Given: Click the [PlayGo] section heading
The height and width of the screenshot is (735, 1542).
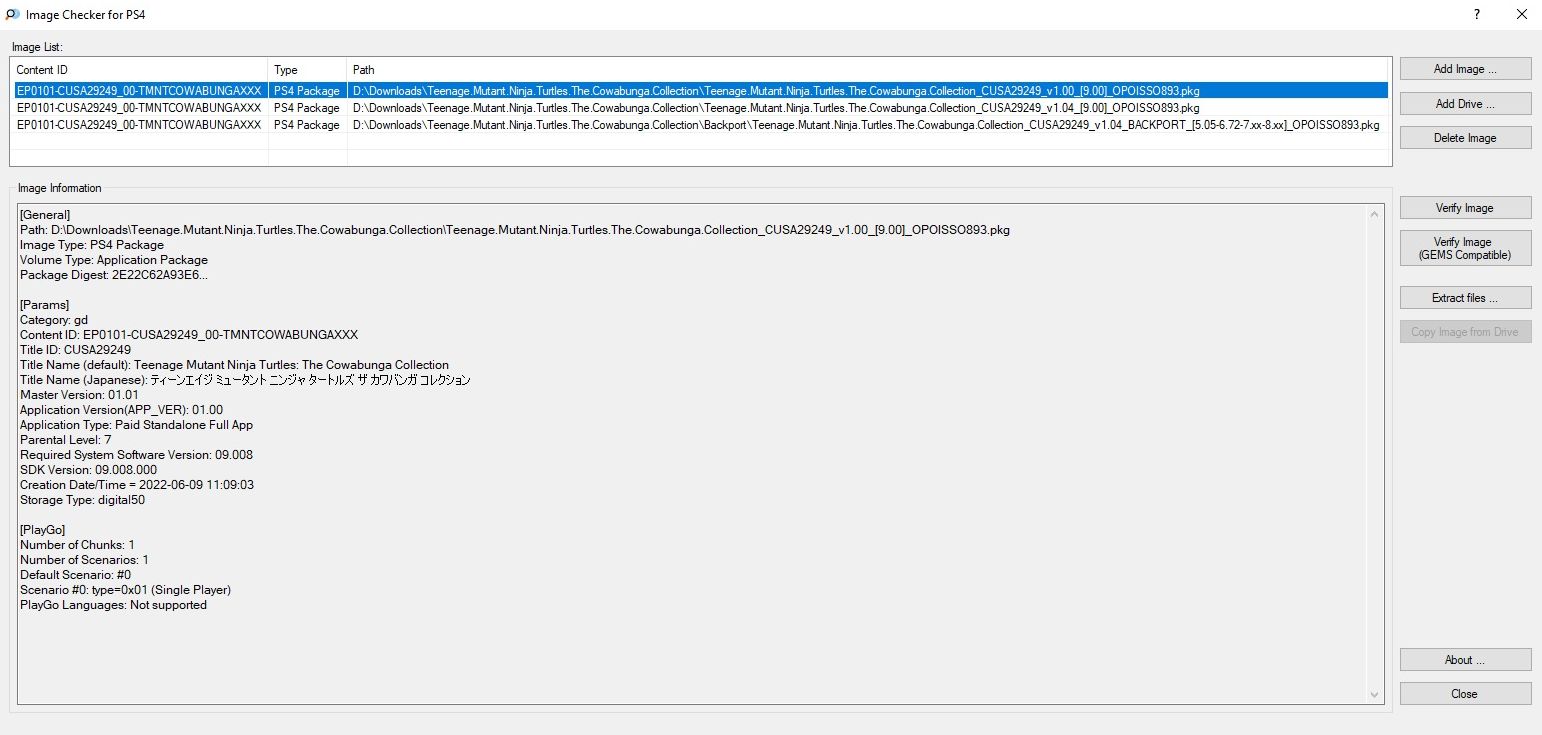Looking at the screenshot, I should click(44, 530).
